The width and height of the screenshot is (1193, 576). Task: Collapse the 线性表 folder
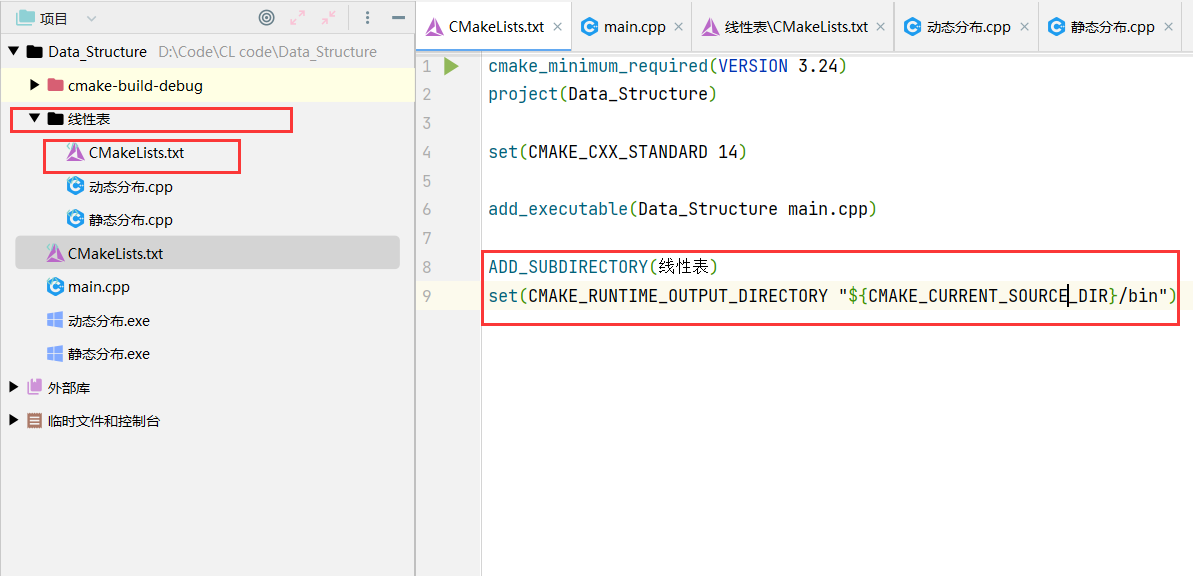pos(35,119)
